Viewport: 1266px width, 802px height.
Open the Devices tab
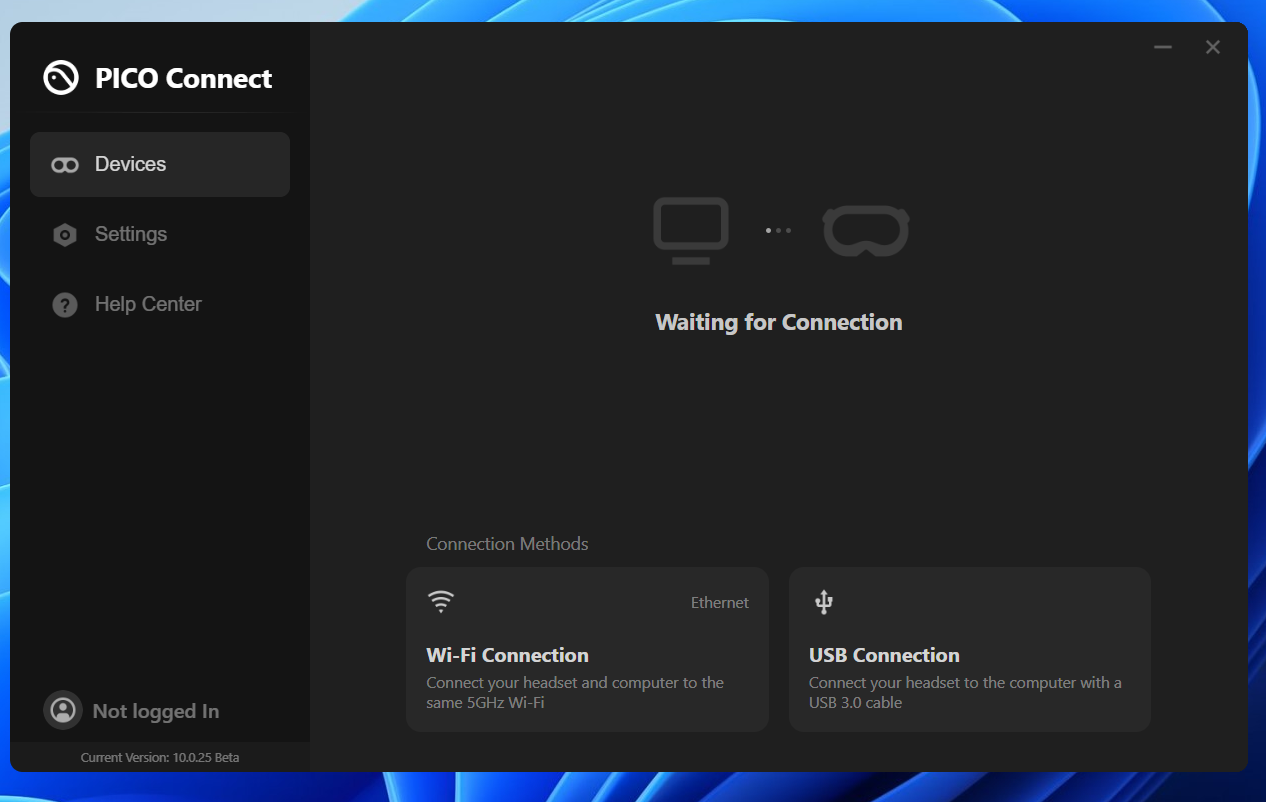tap(160, 164)
